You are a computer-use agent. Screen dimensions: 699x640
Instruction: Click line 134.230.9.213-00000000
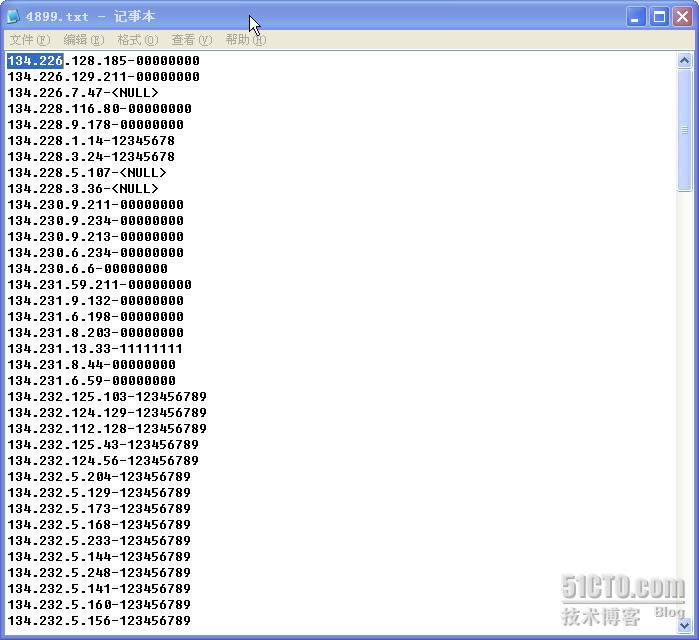pos(95,237)
